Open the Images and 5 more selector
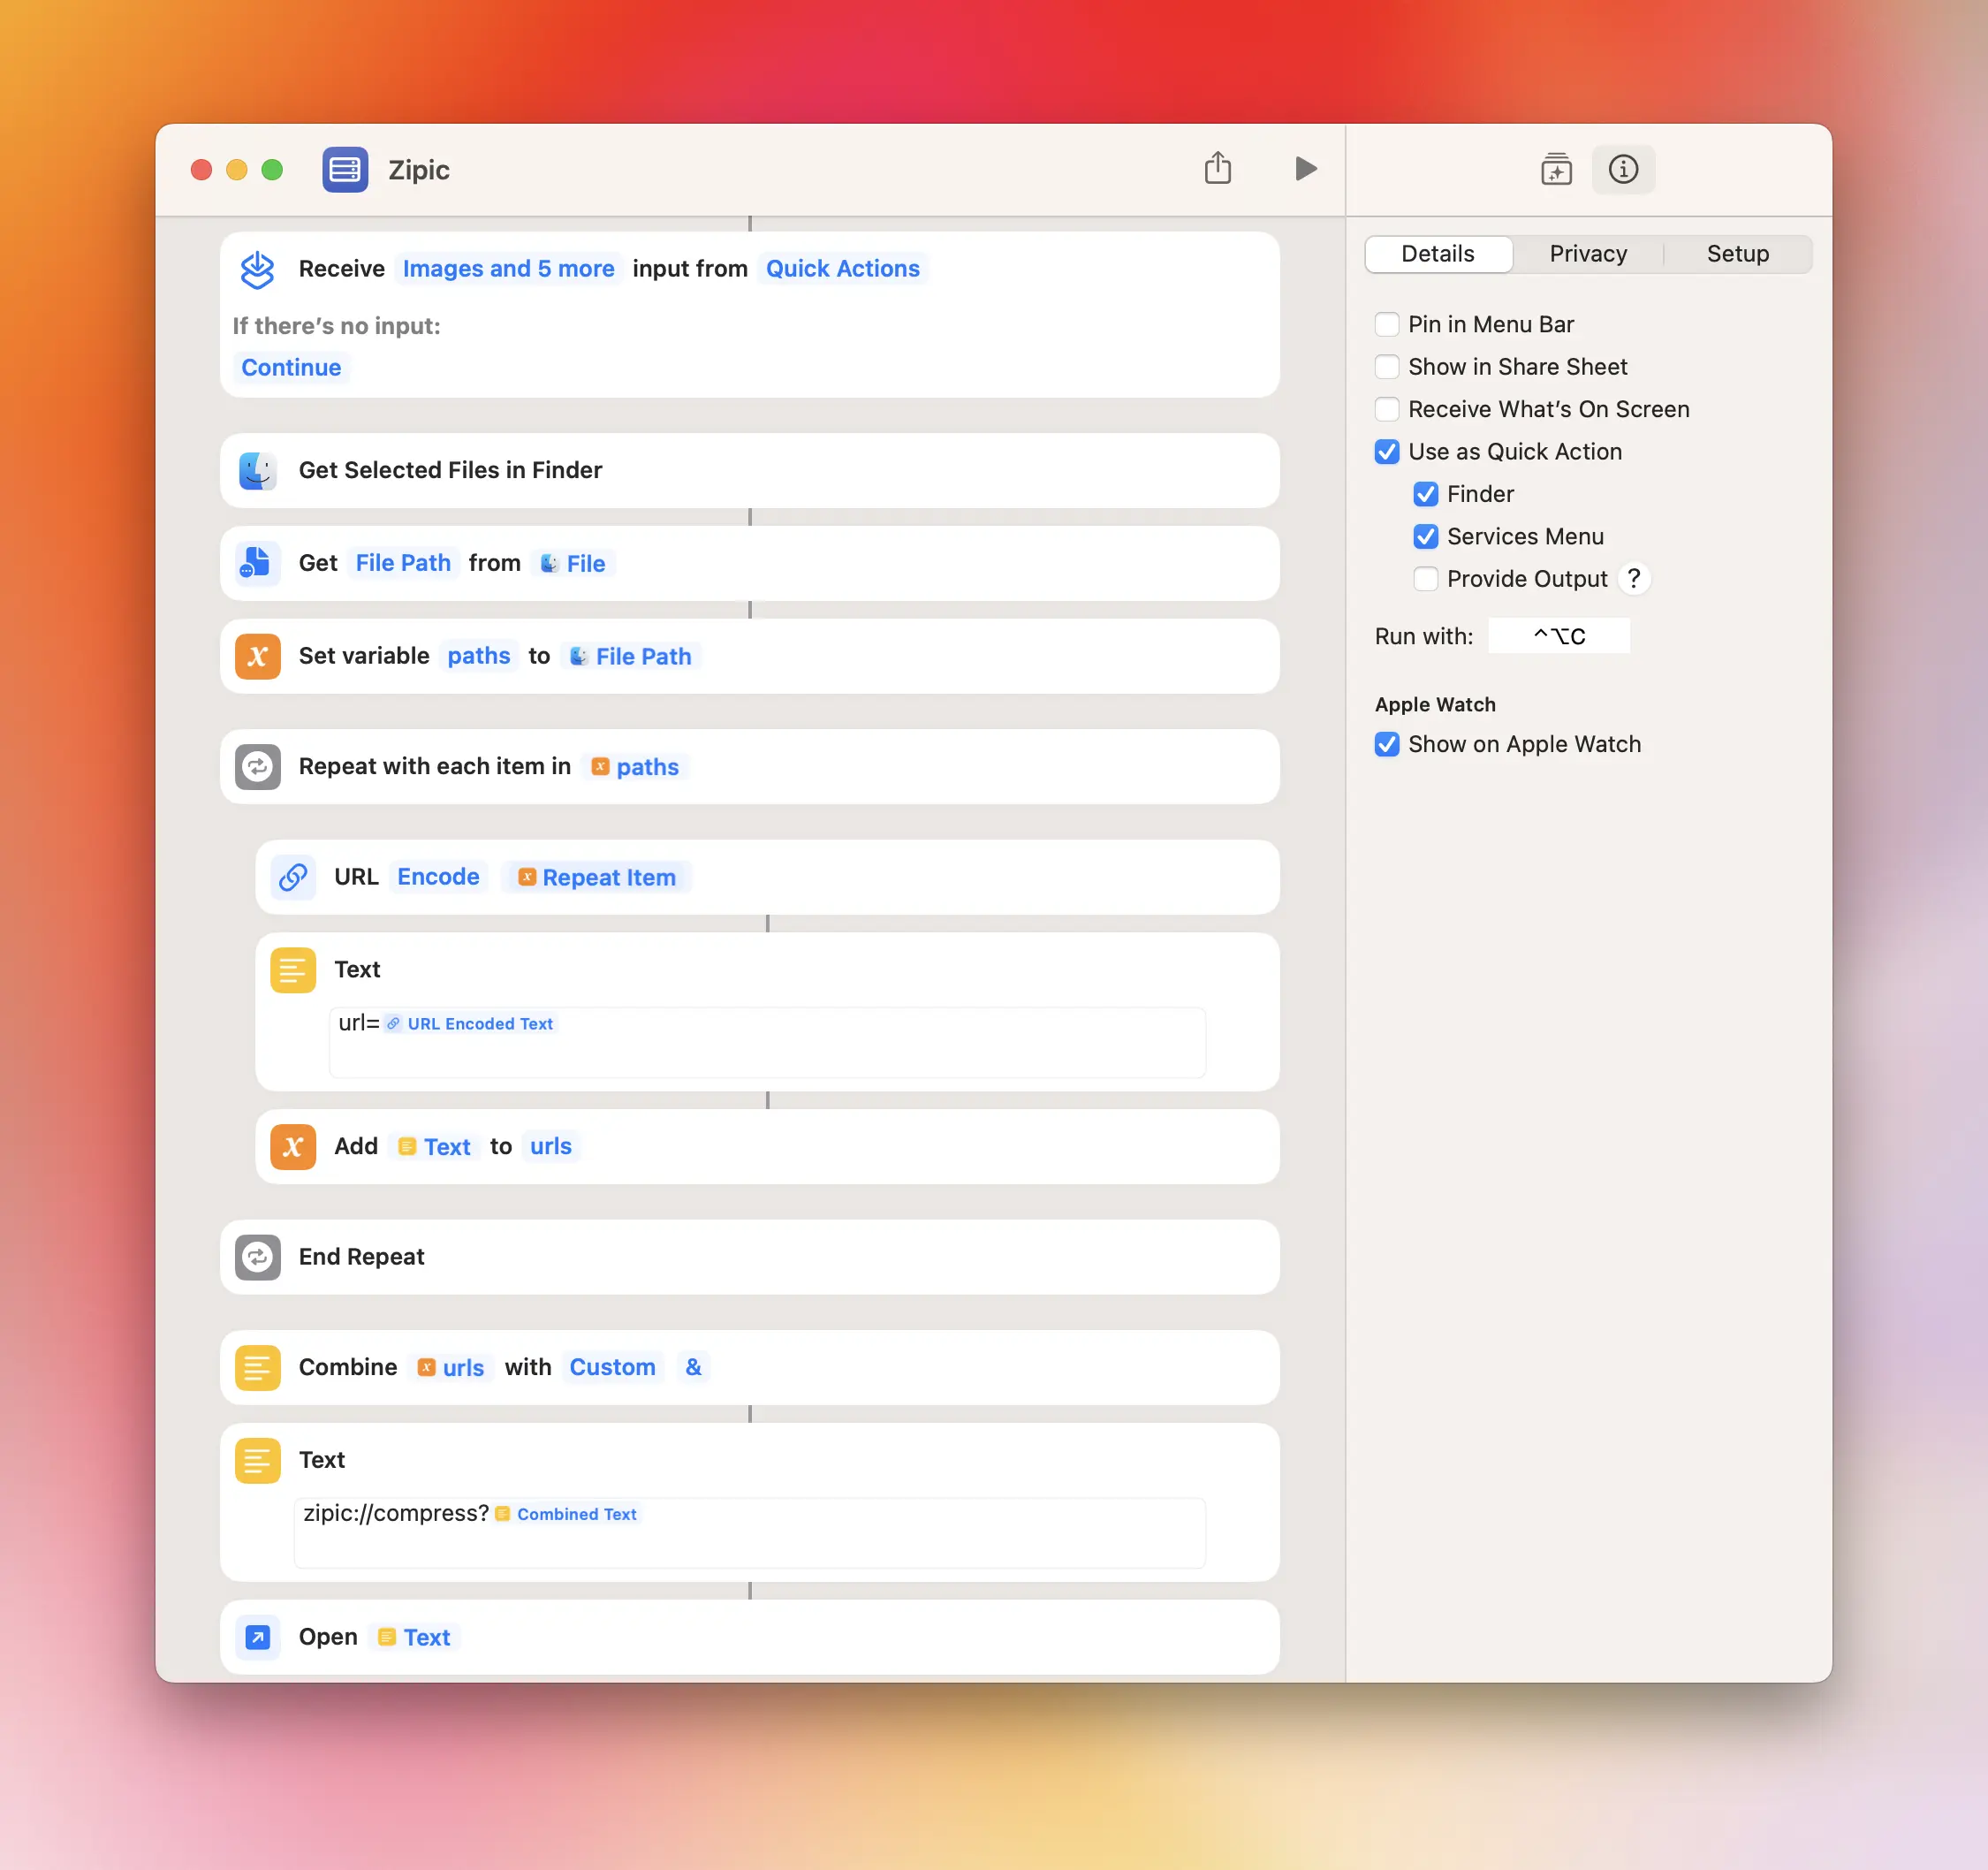 [508, 268]
